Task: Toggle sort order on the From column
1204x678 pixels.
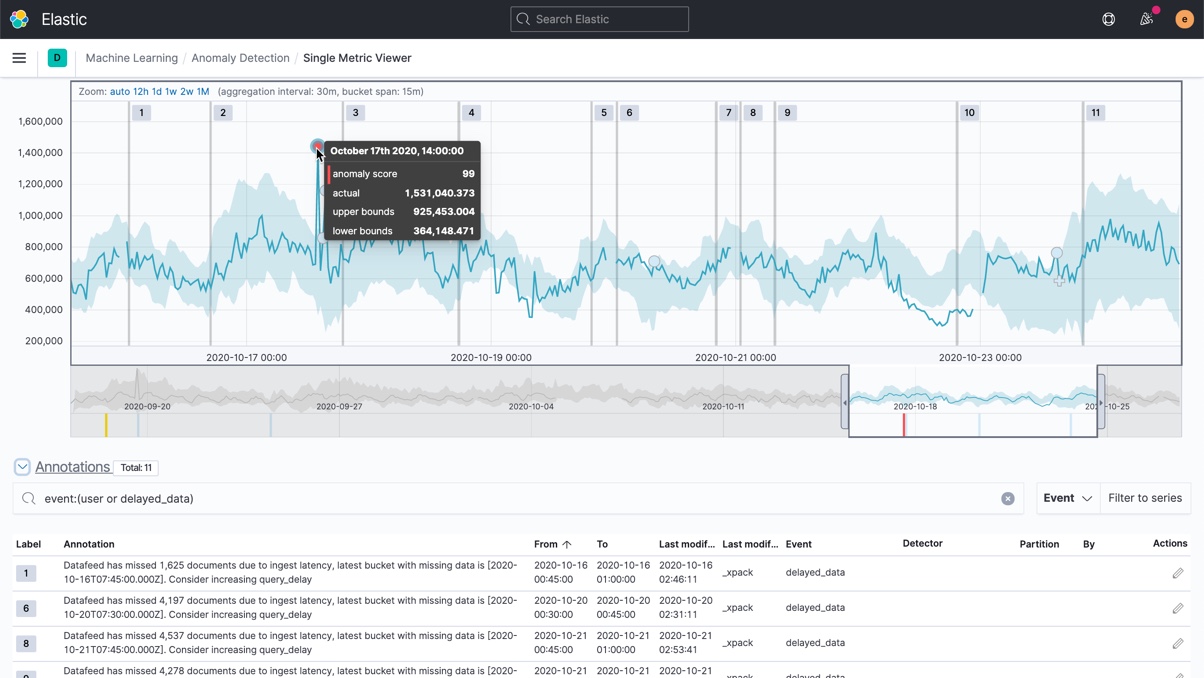Action: [549, 543]
